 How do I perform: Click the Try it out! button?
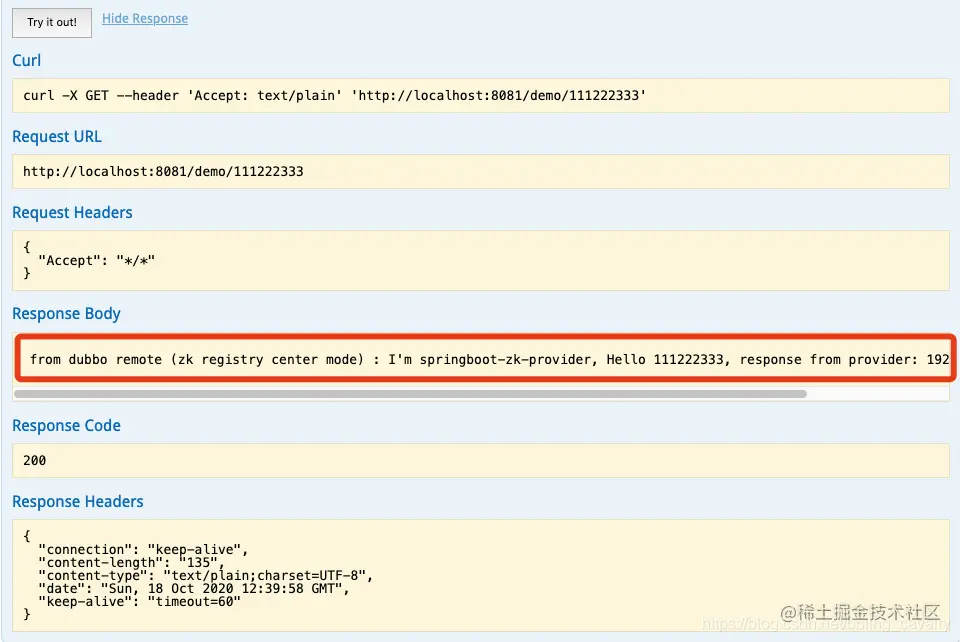point(52,23)
